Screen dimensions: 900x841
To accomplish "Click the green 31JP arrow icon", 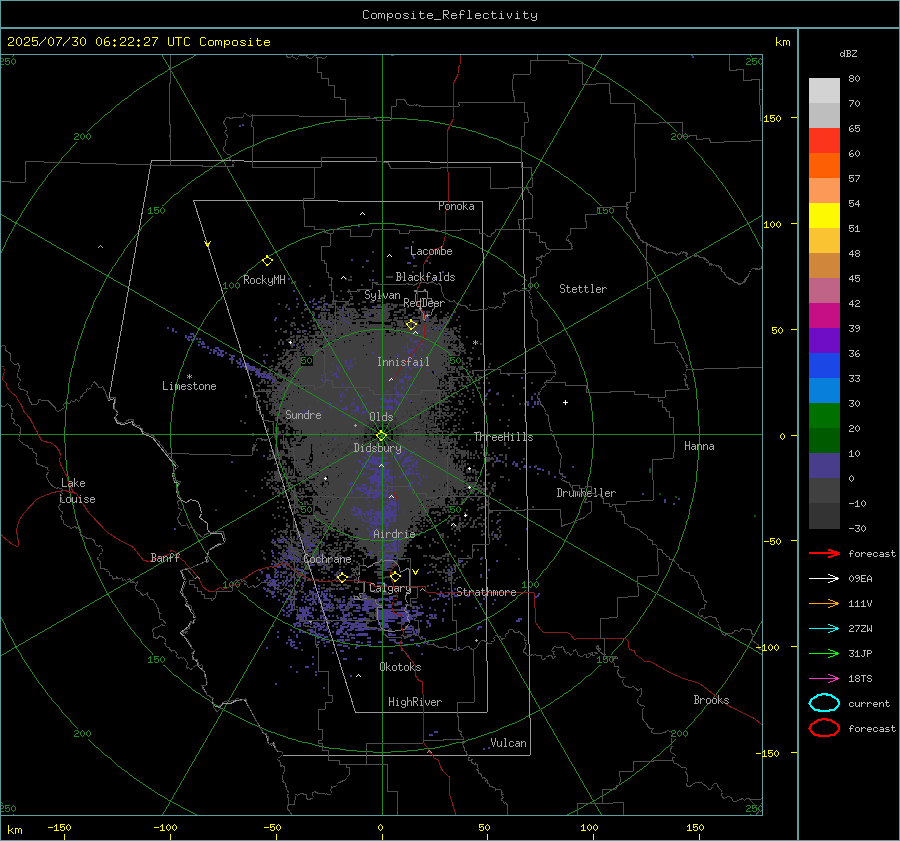I will 824,653.
